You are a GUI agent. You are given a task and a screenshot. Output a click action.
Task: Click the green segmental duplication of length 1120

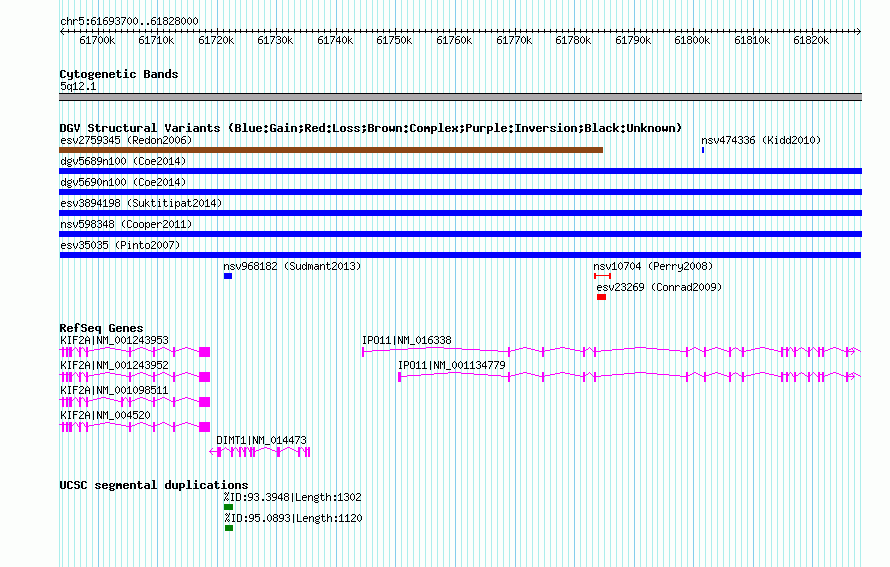pyautogui.click(x=229, y=528)
